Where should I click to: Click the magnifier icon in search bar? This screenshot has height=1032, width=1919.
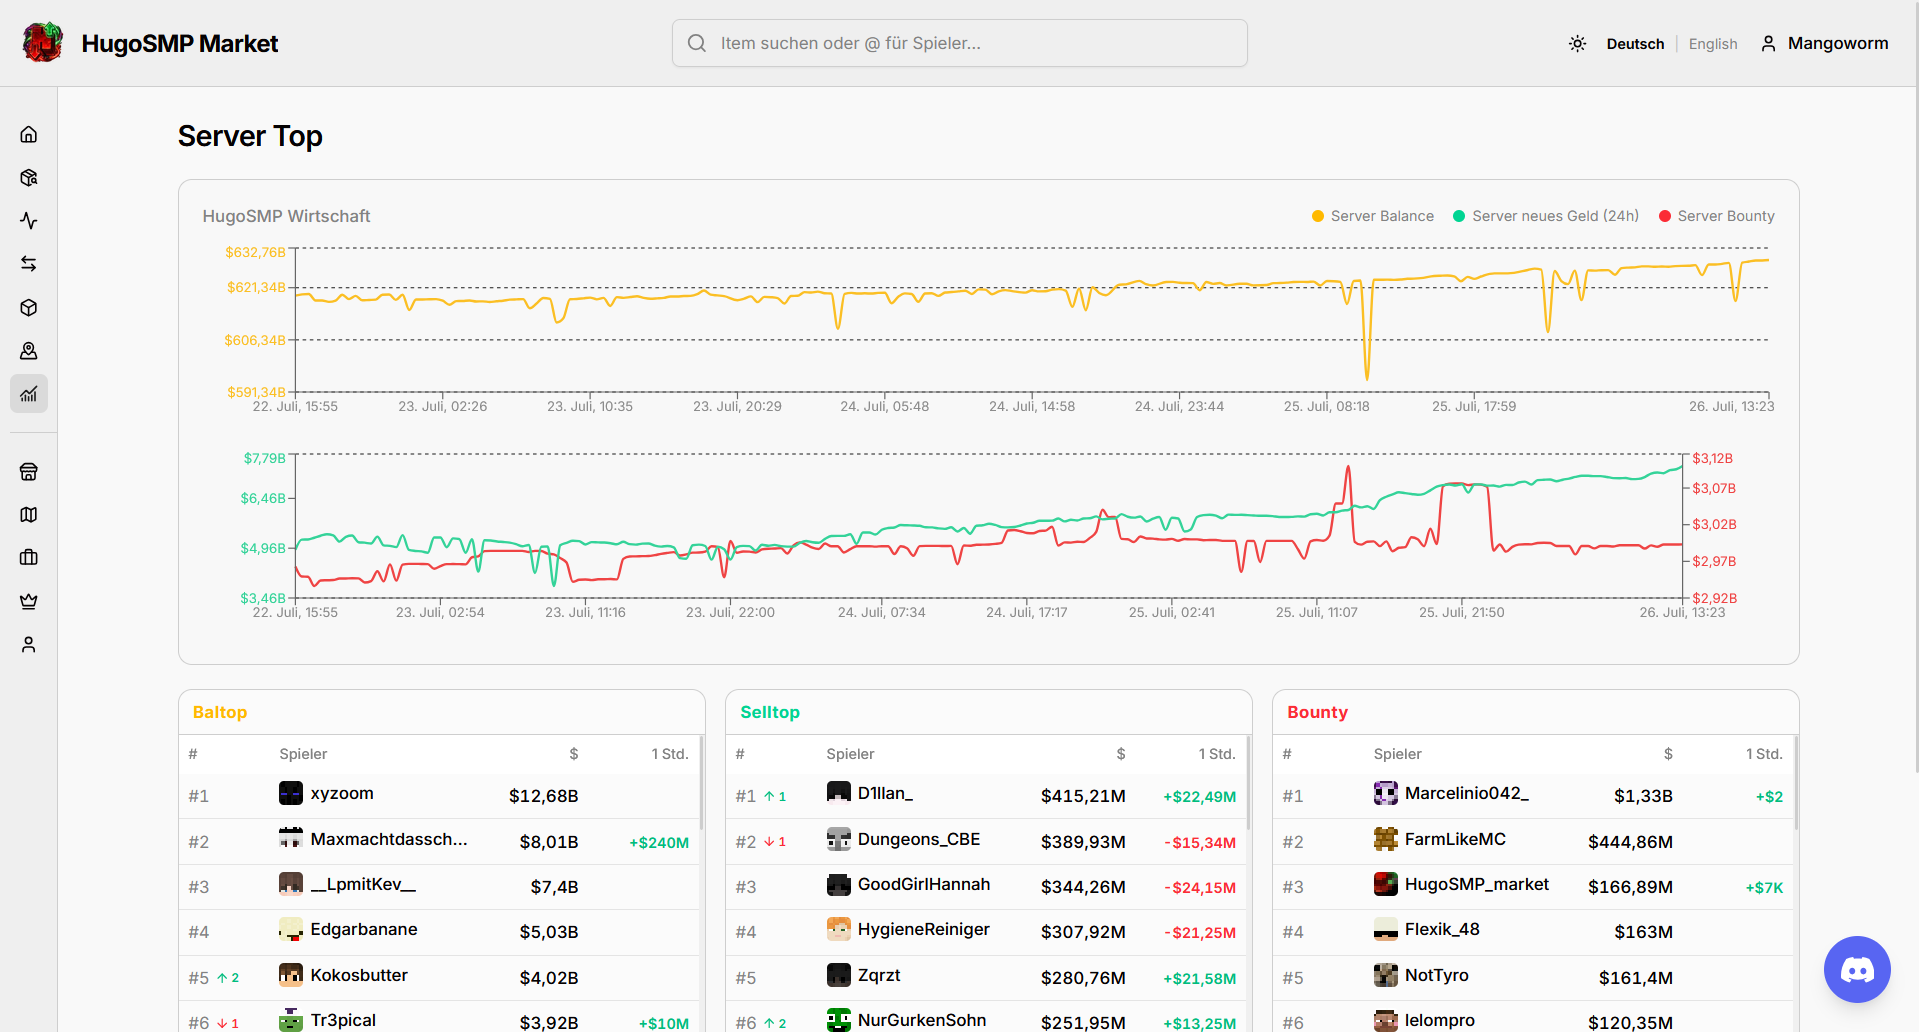click(x=697, y=43)
